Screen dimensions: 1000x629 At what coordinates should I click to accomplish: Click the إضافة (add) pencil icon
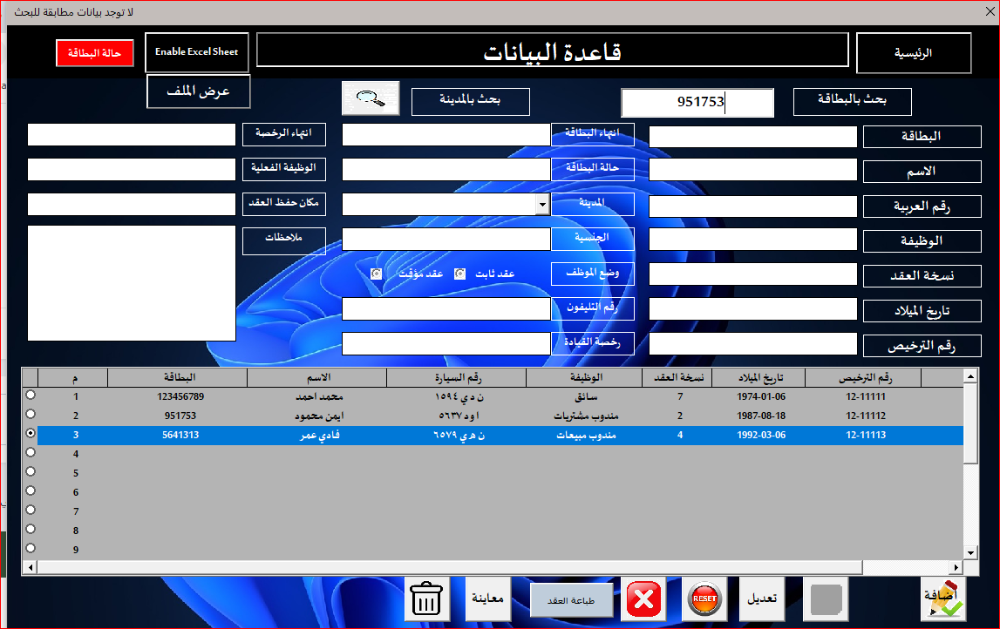click(x=944, y=599)
